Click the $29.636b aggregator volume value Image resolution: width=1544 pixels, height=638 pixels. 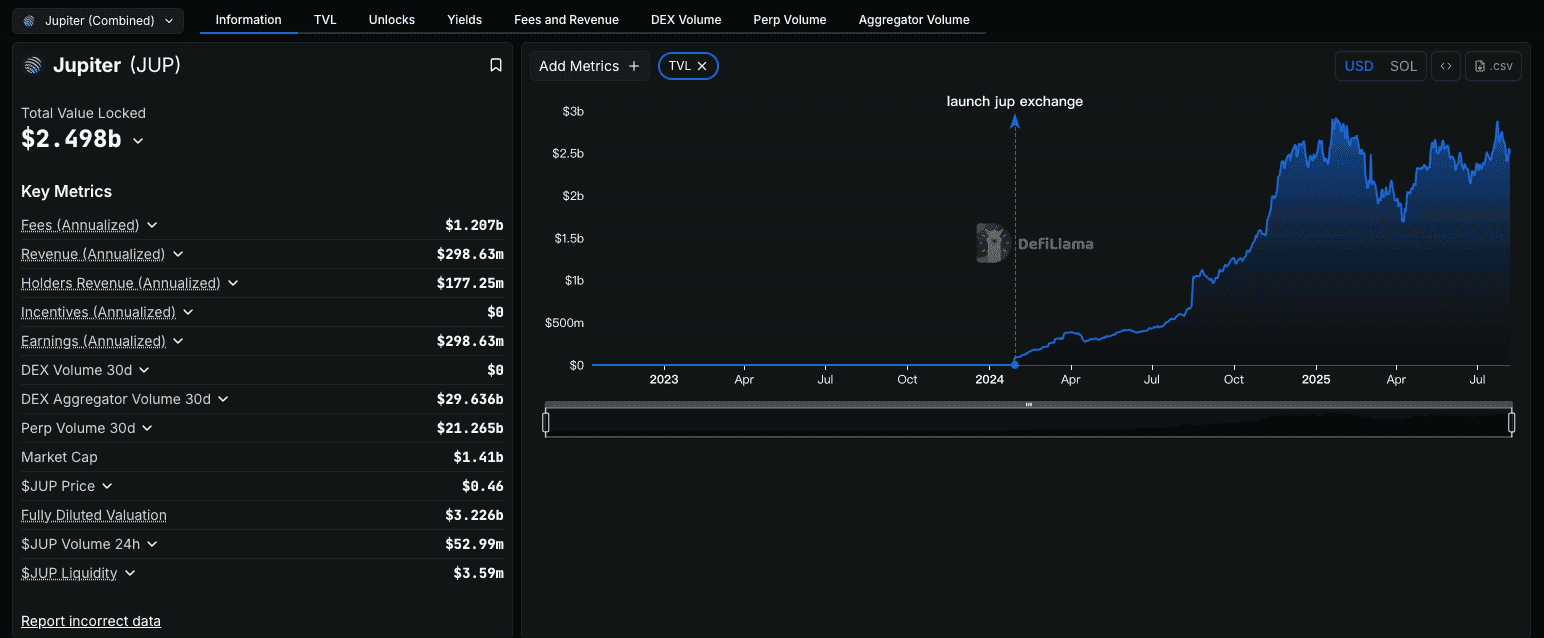point(470,399)
